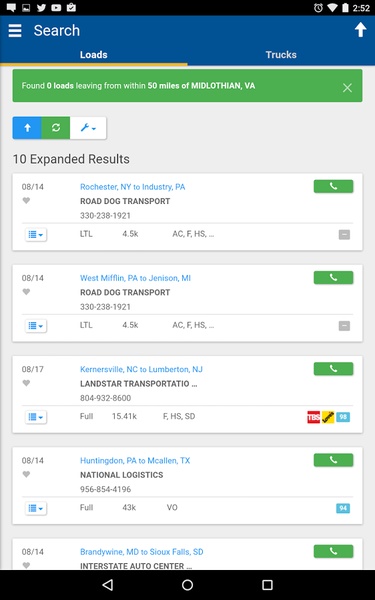Expand list dropdown on West Mifflin load
Screen dimensions: 375x600
[36, 326]
